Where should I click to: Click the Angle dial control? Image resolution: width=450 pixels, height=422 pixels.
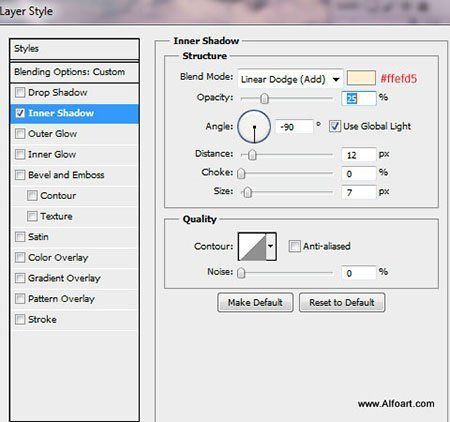(x=254, y=127)
